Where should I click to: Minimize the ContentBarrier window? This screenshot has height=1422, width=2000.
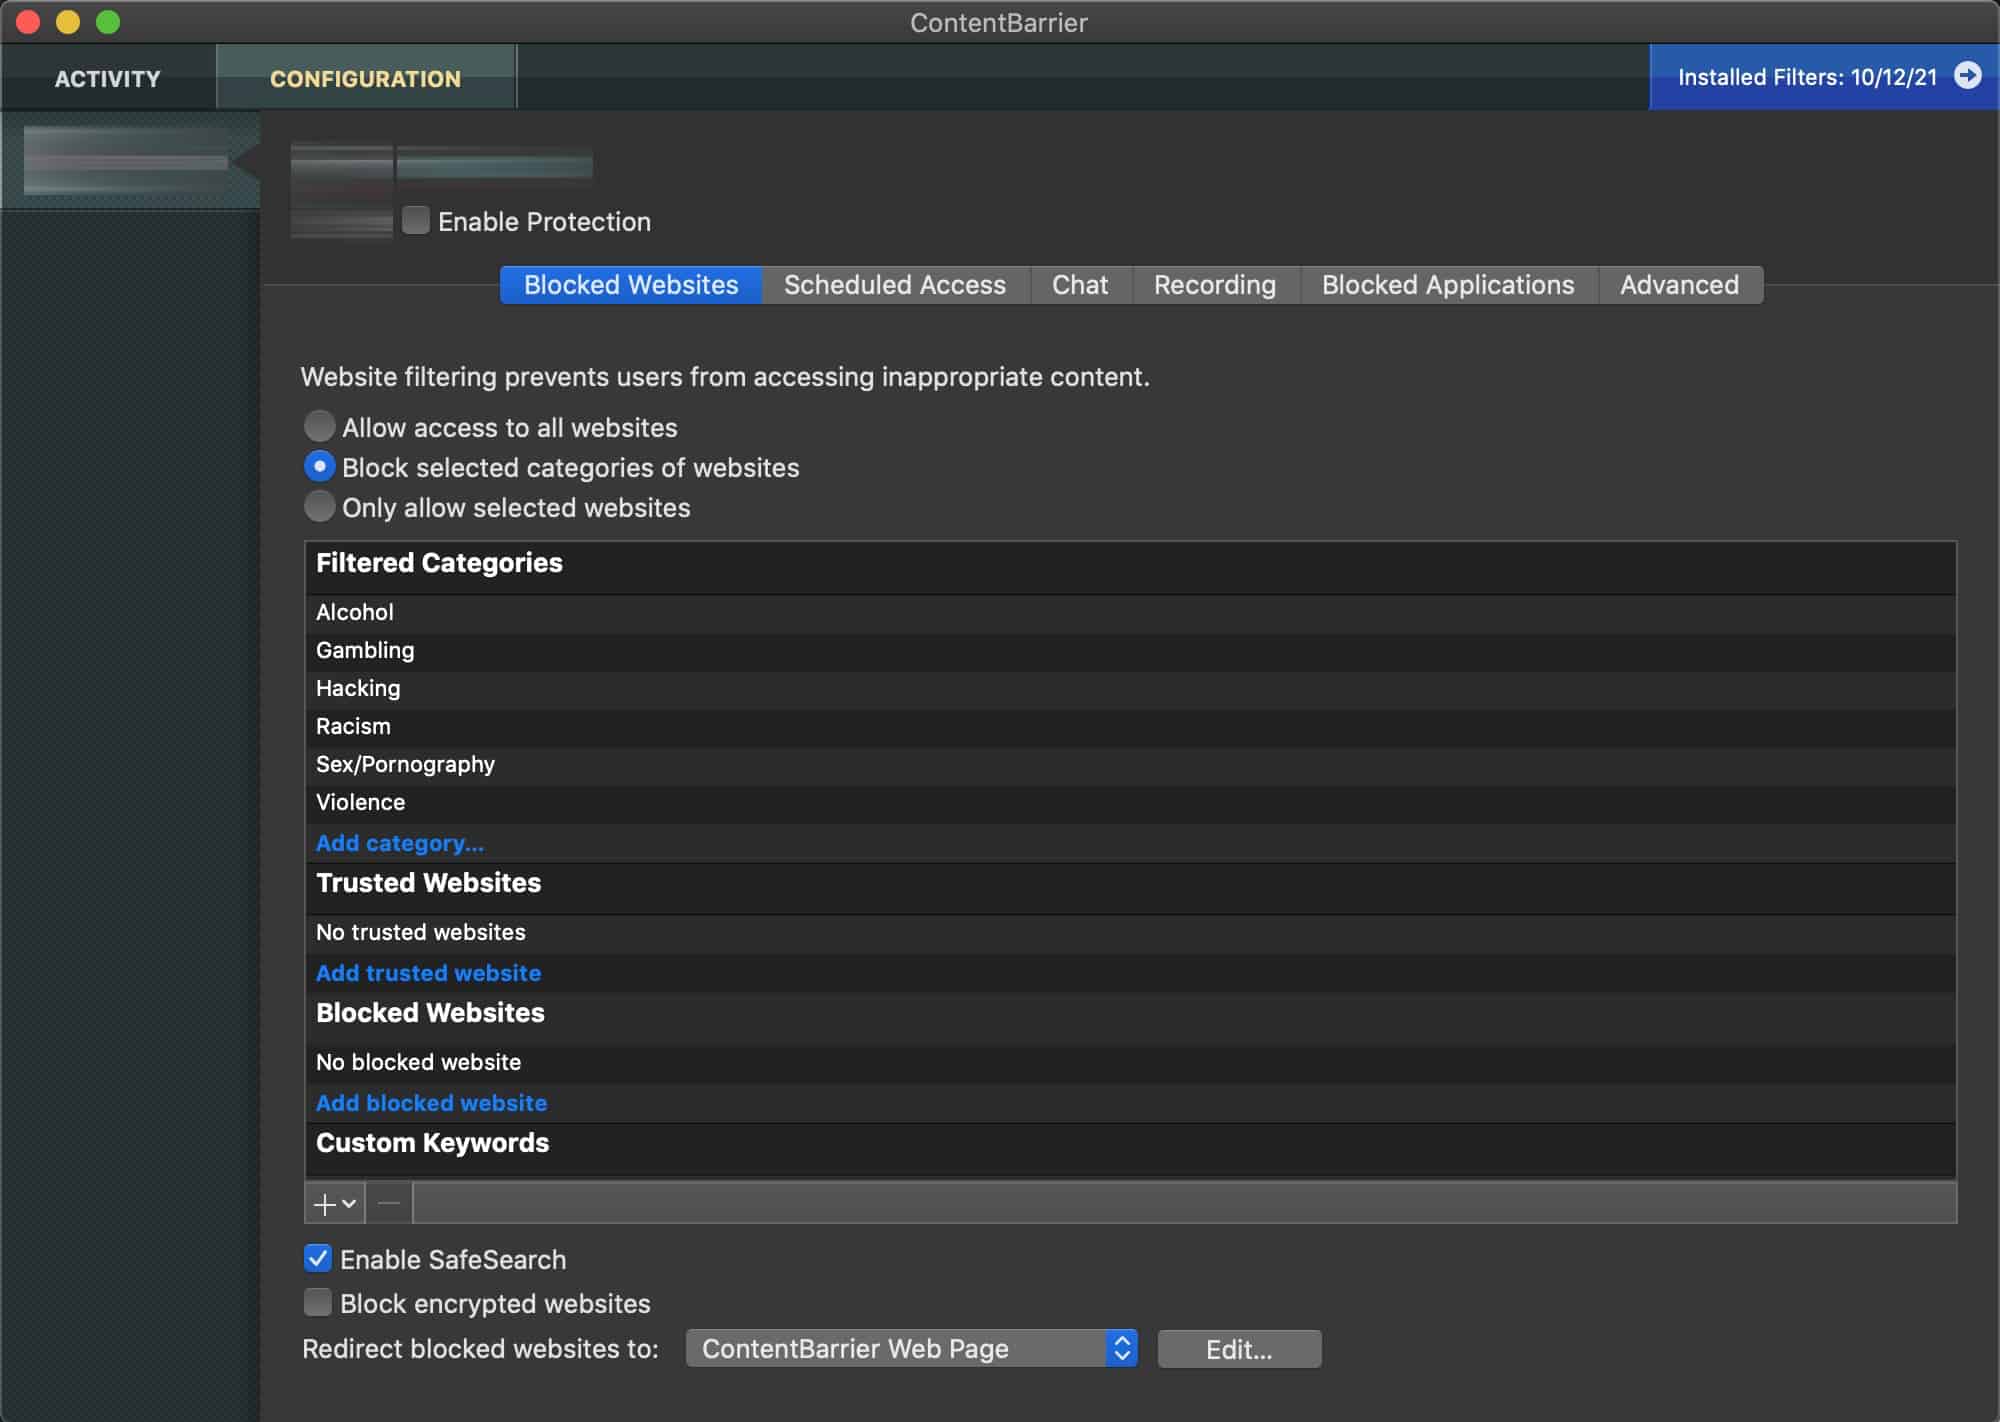tap(68, 22)
